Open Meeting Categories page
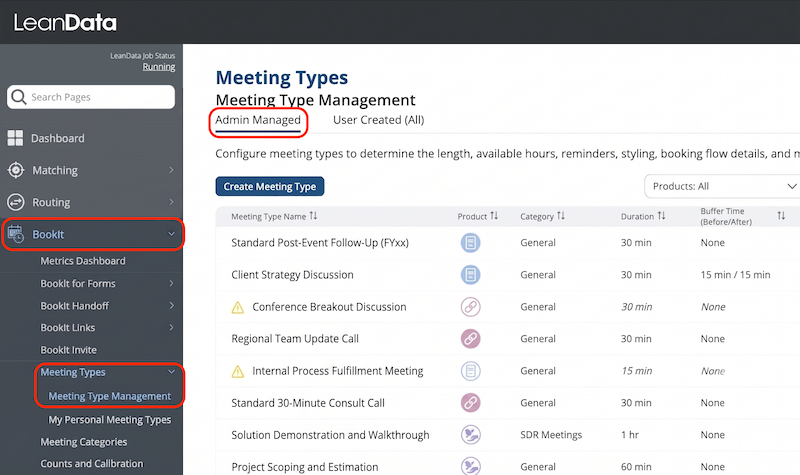 pos(84,442)
